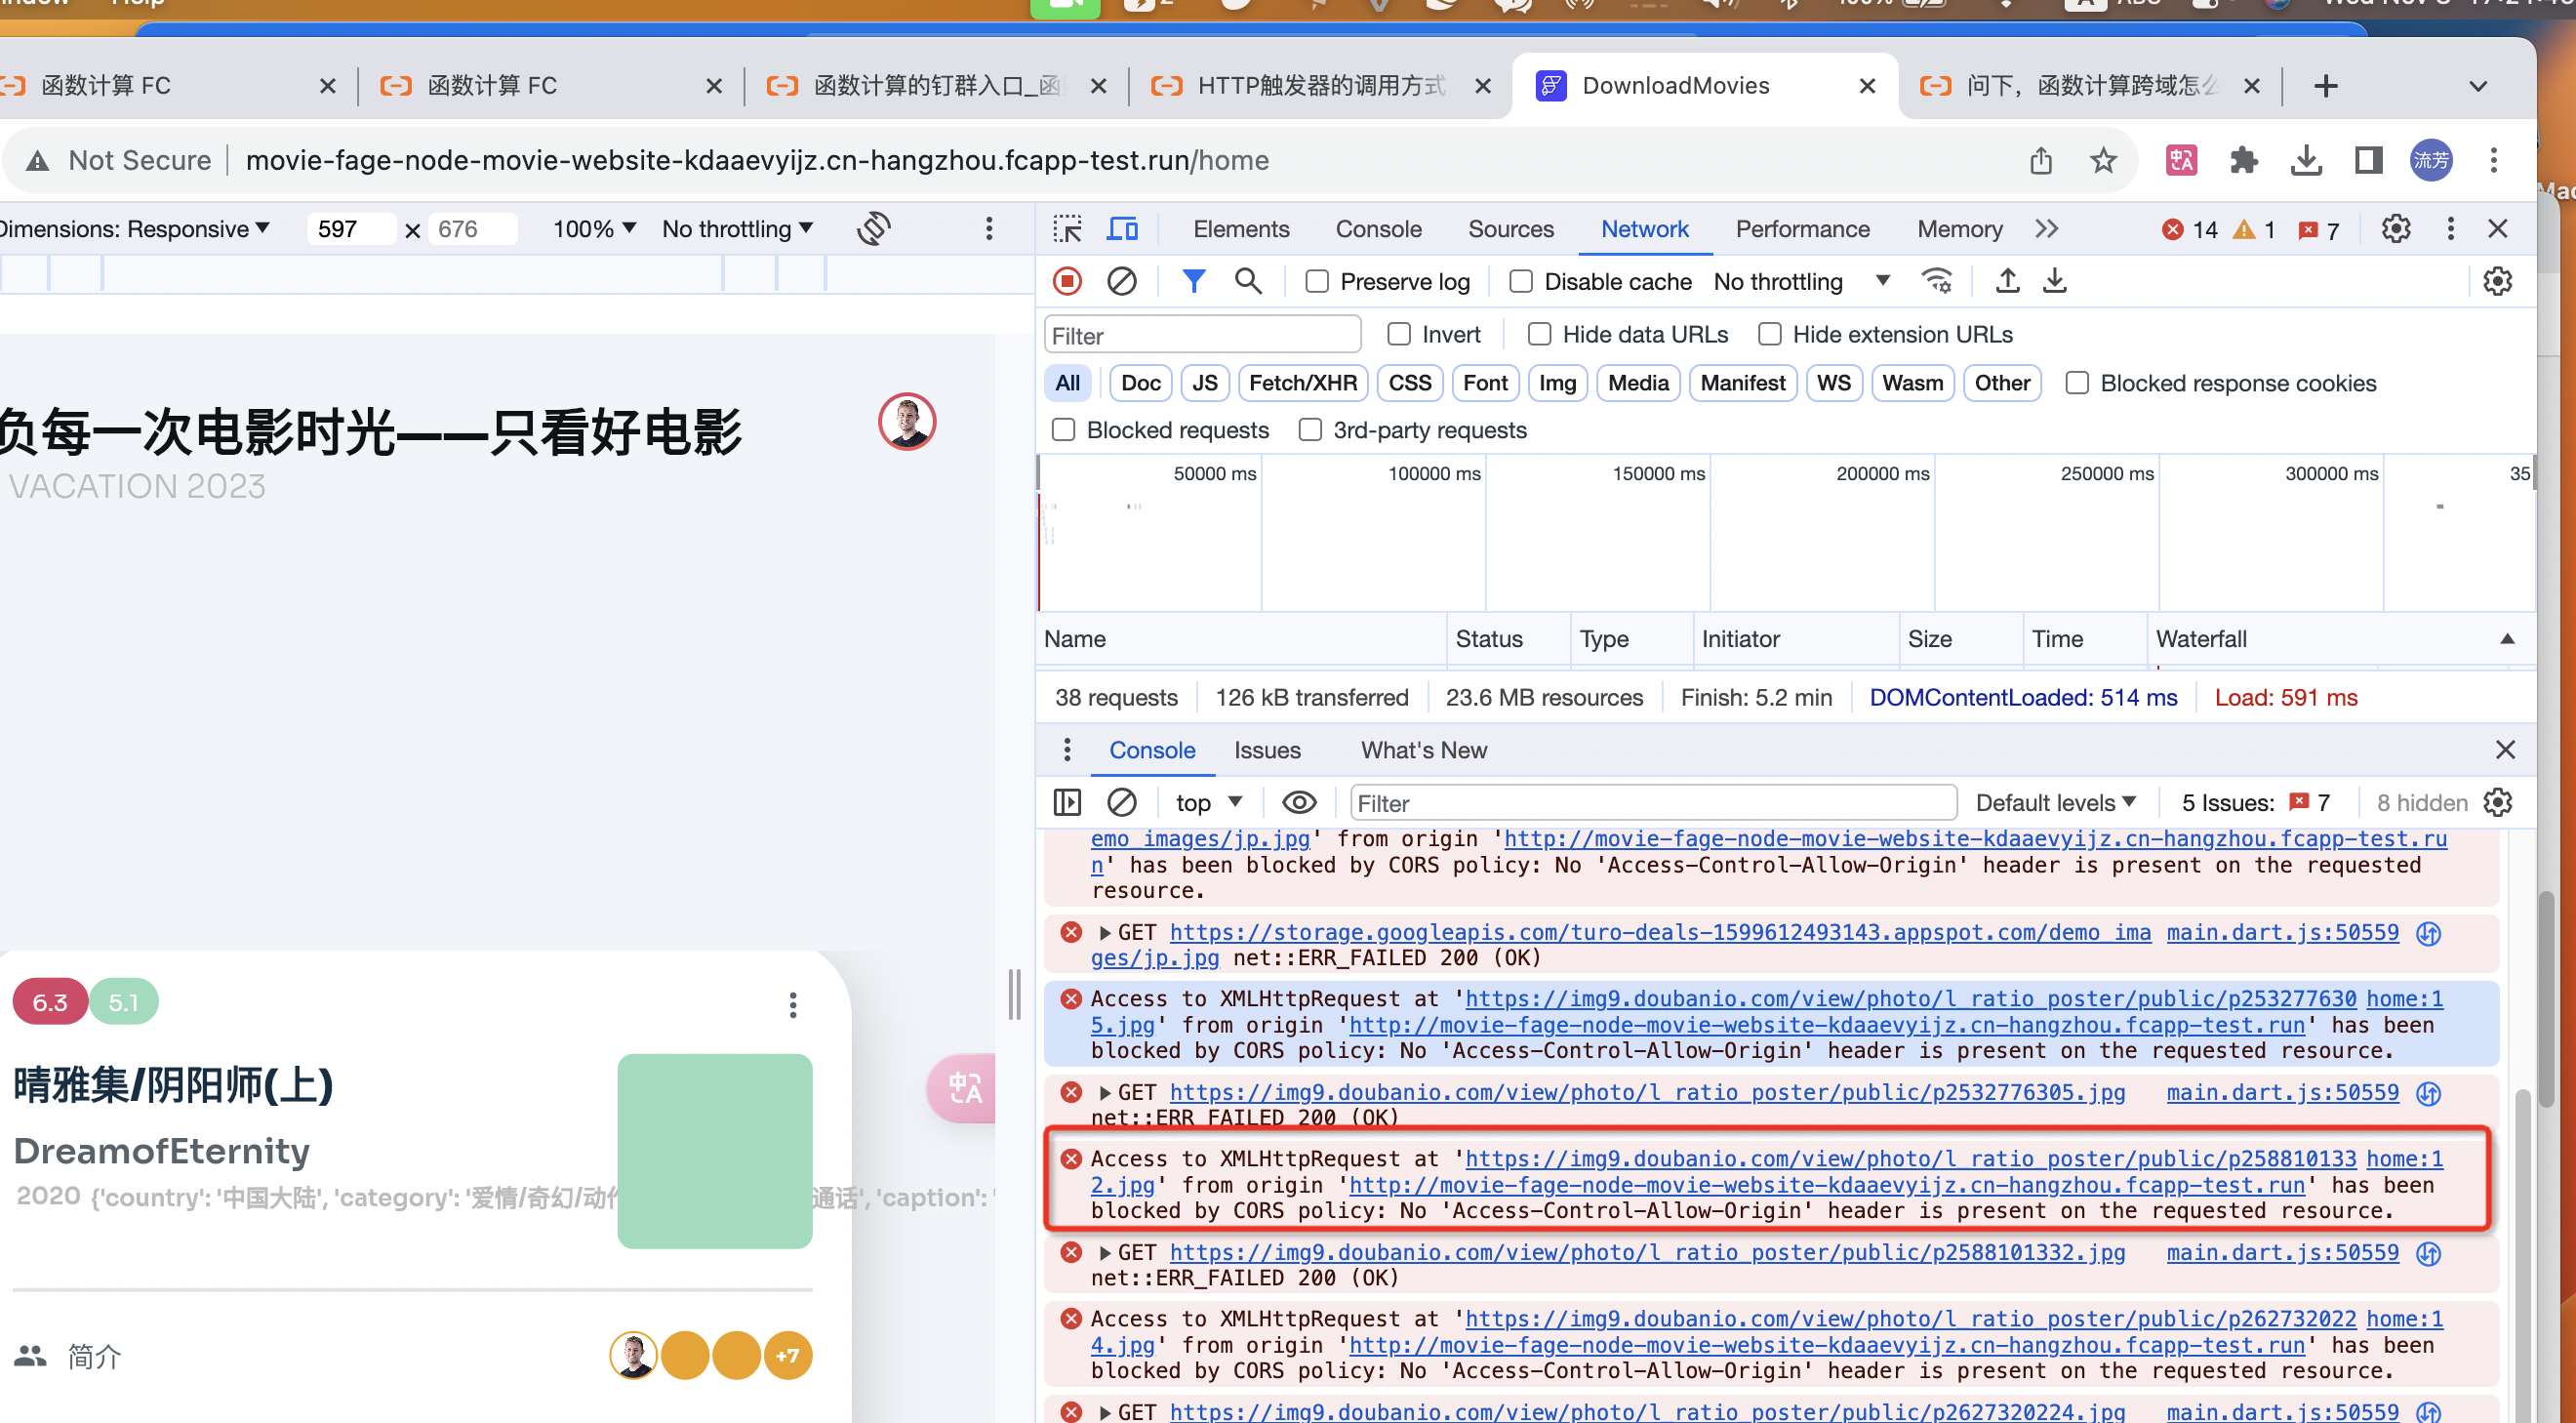The height and width of the screenshot is (1423, 2576).
Task: Click the translate extension icon
Action: (2181, 160)
